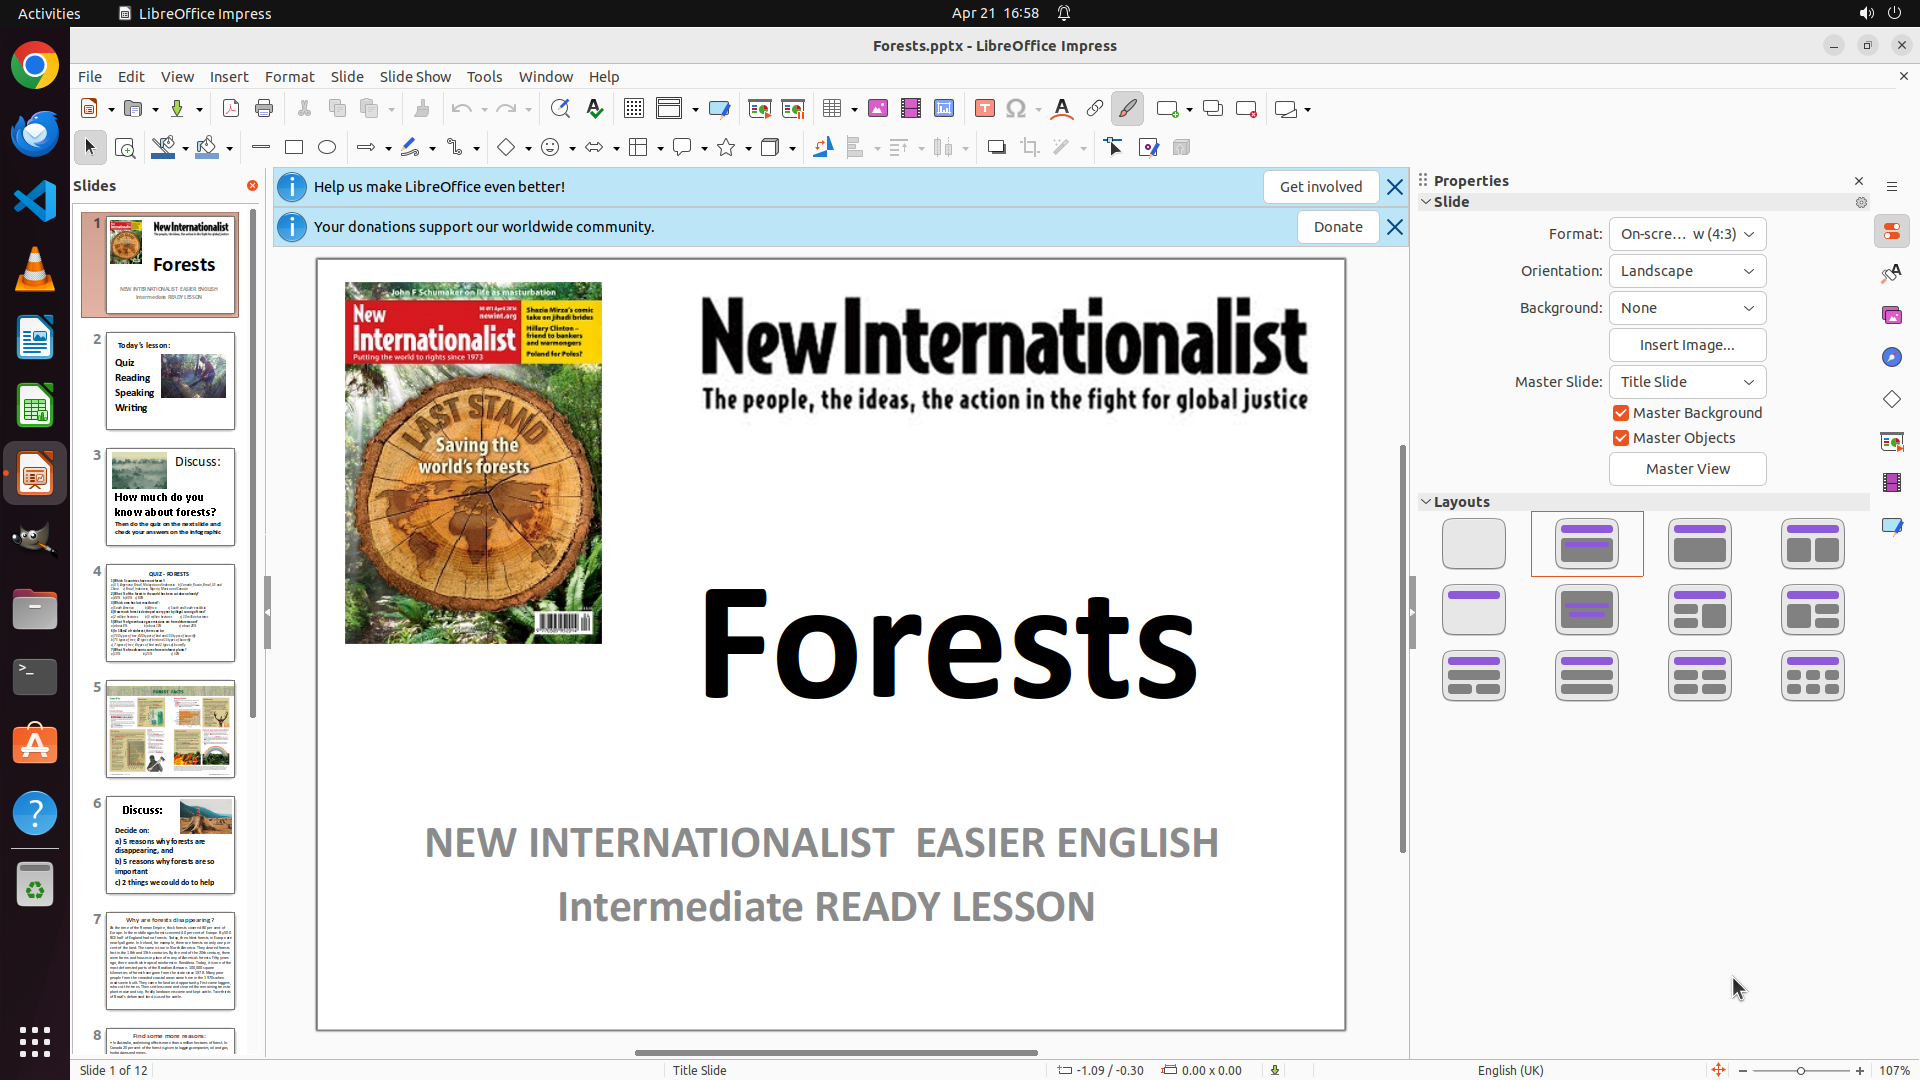Image resolution: width=1920 pixels, height=1080 pixels.
Task: Click the Print icon in toolbar
Action: [264, 109]
